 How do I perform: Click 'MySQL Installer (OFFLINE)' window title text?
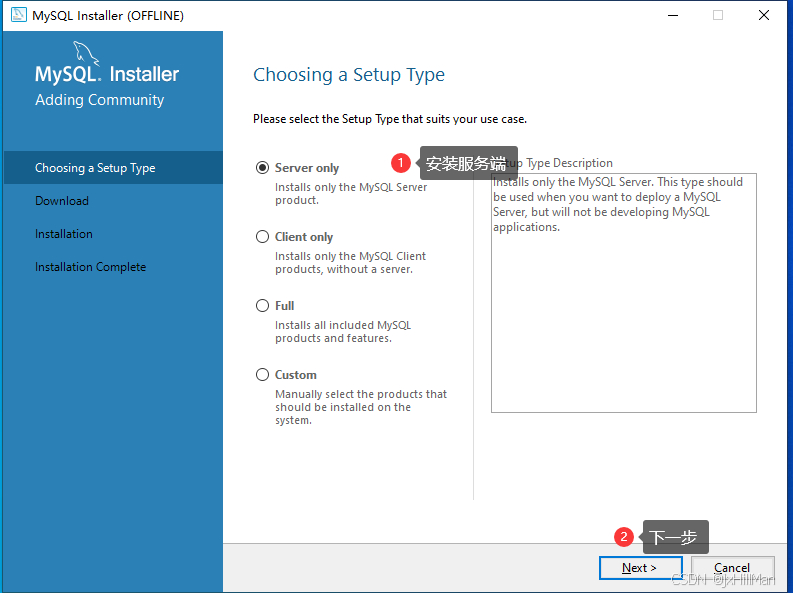108,15
